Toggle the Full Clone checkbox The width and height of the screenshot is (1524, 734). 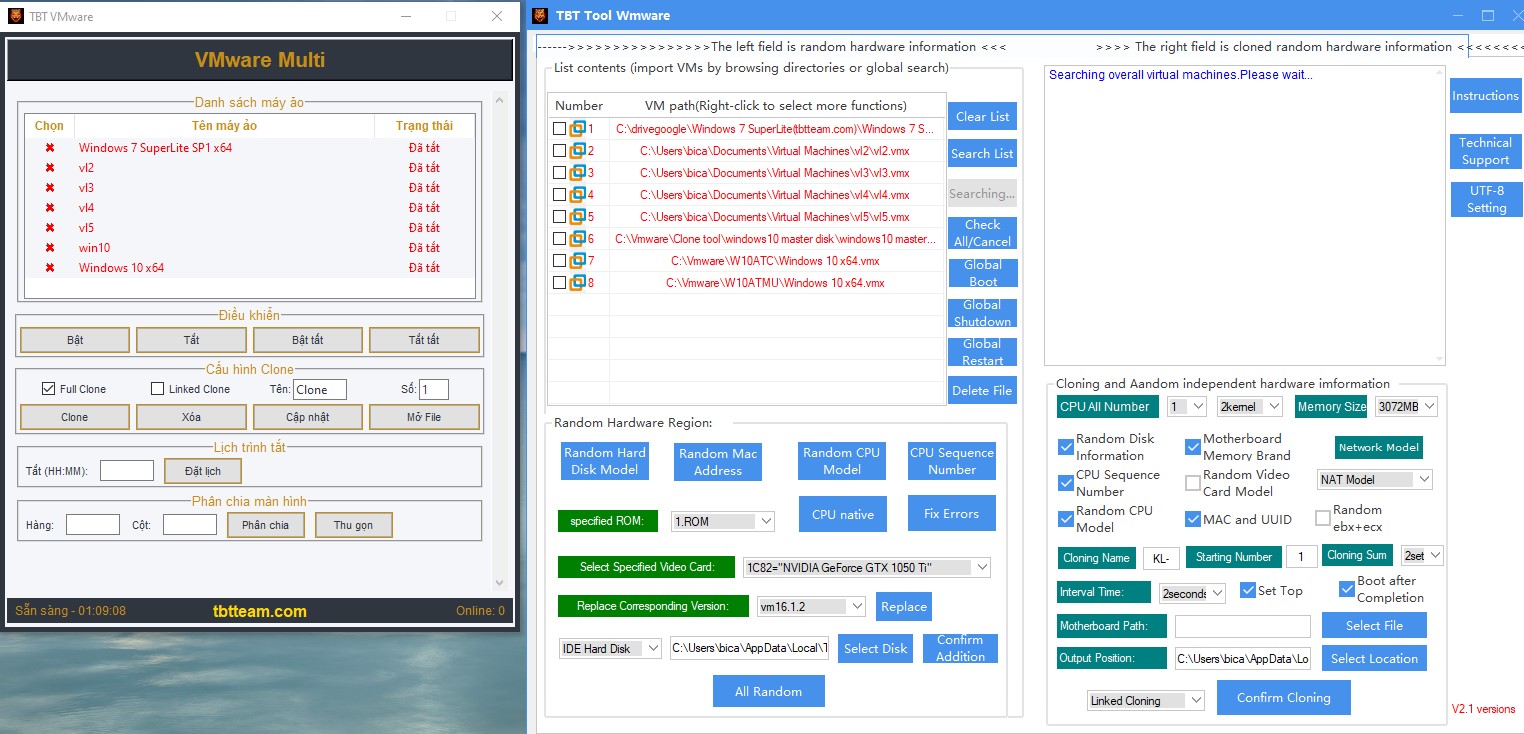tap(48, 389)
